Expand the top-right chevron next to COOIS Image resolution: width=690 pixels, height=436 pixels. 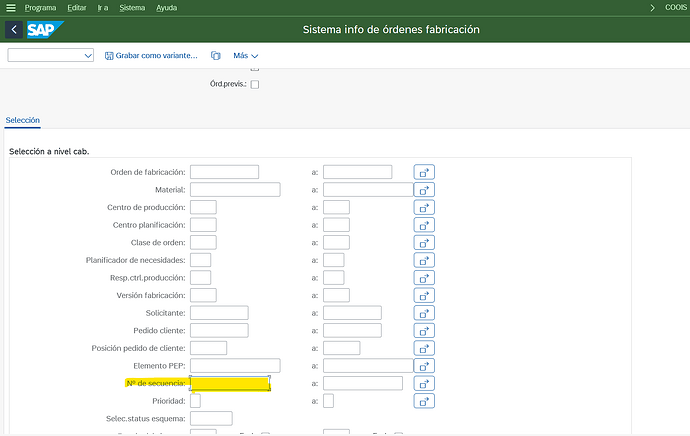point(653,7)
